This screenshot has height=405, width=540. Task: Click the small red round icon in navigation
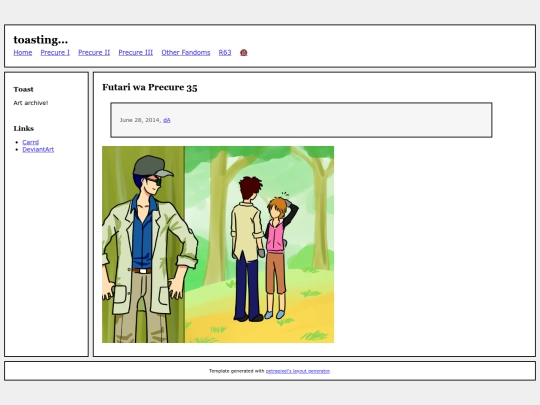click(x=243, y=52)
